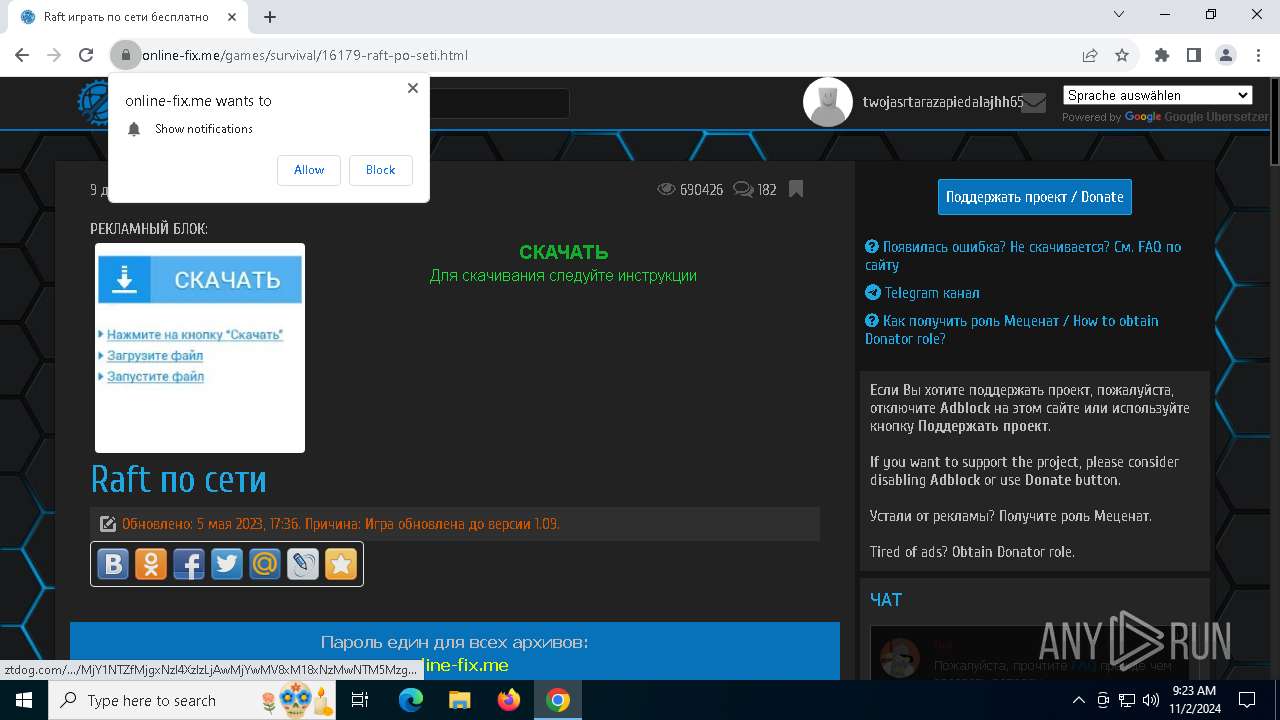Launch Microsoft Edge from taskbar

click(411, 700)
